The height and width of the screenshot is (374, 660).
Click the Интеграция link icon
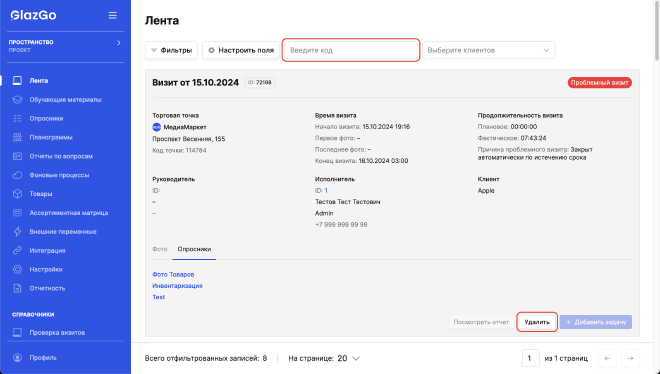point(17,250)
